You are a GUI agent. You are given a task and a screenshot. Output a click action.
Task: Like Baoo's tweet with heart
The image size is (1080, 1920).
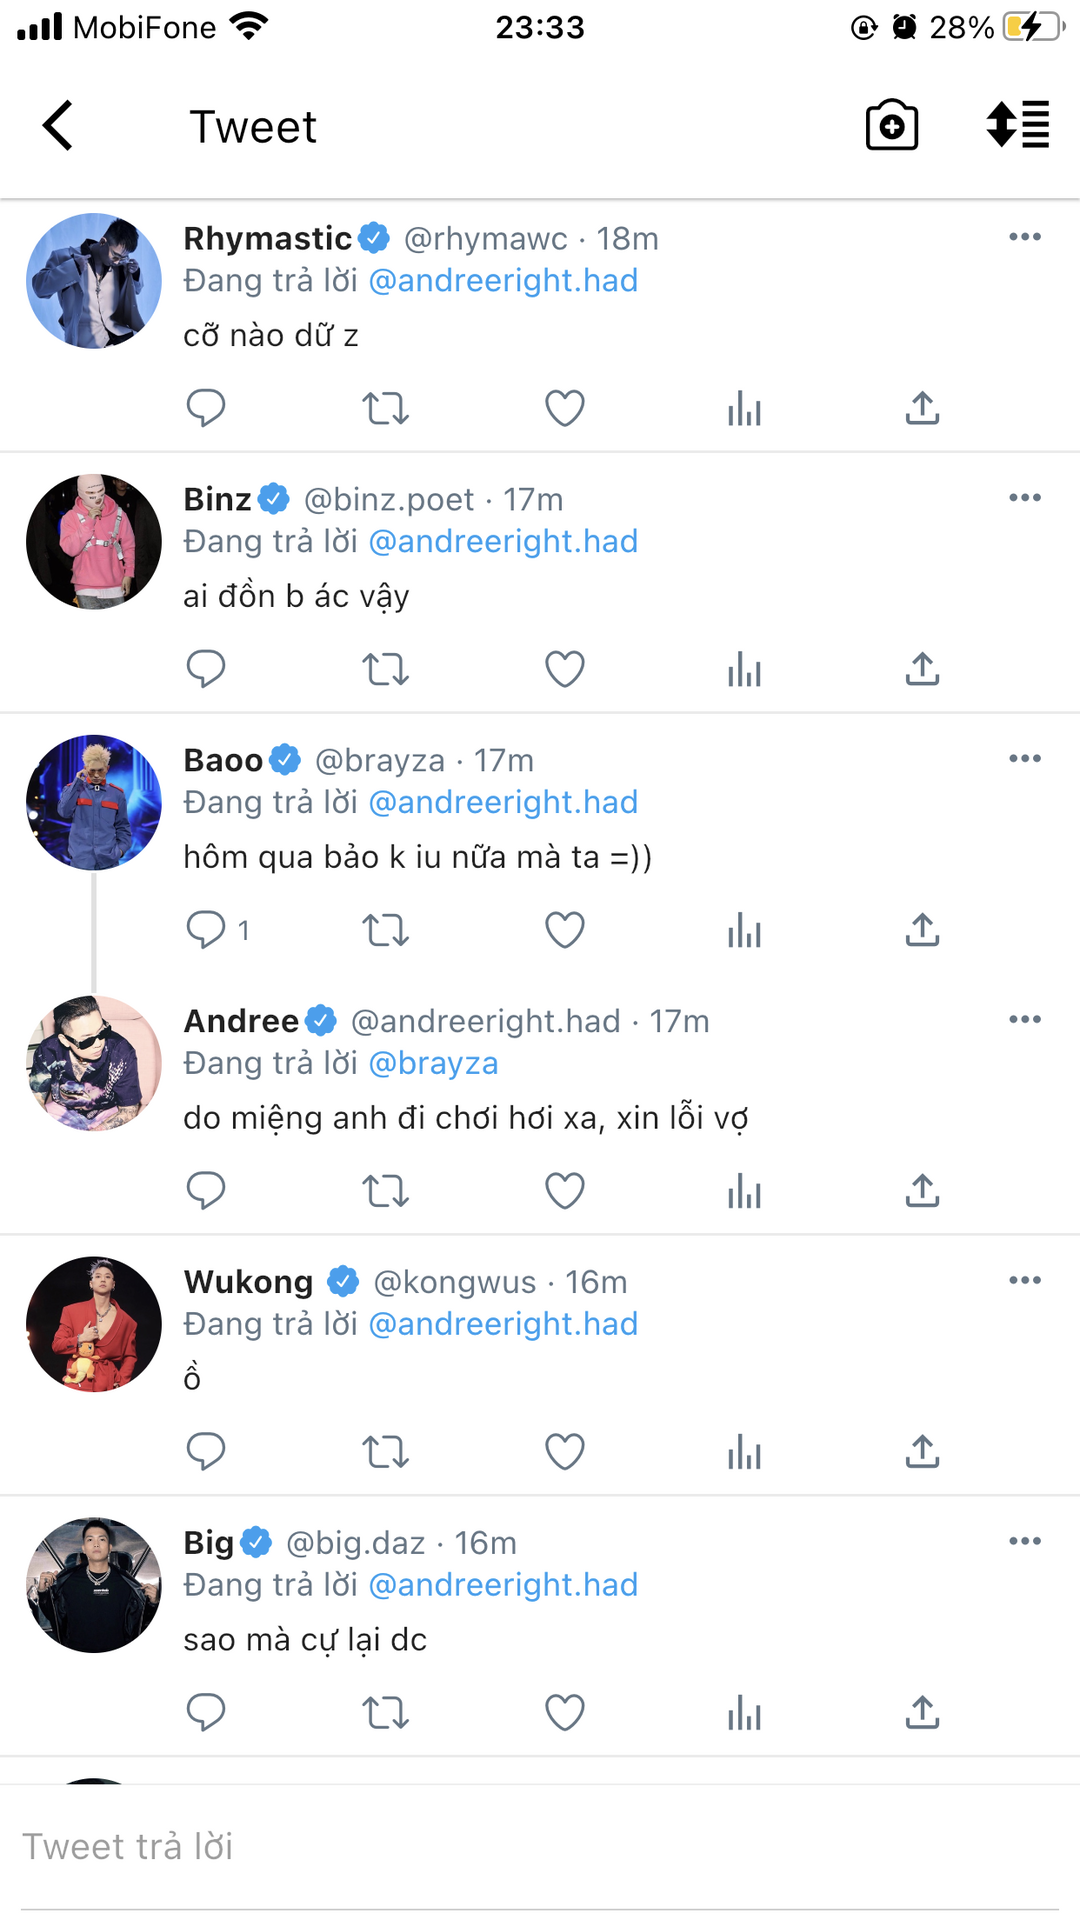(564, 930)
